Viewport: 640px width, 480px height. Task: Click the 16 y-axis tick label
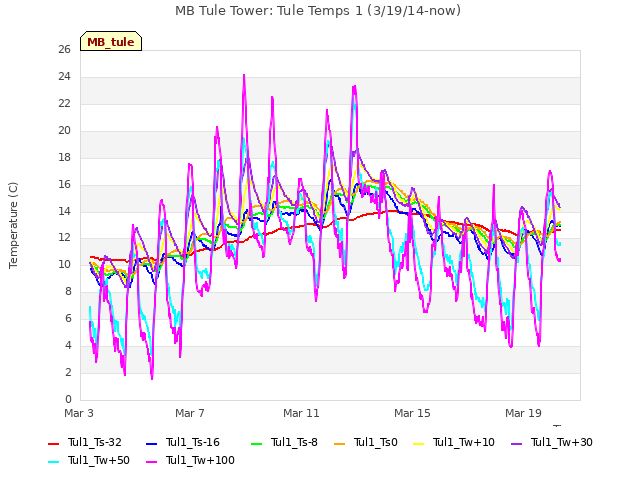pos(64,184)
